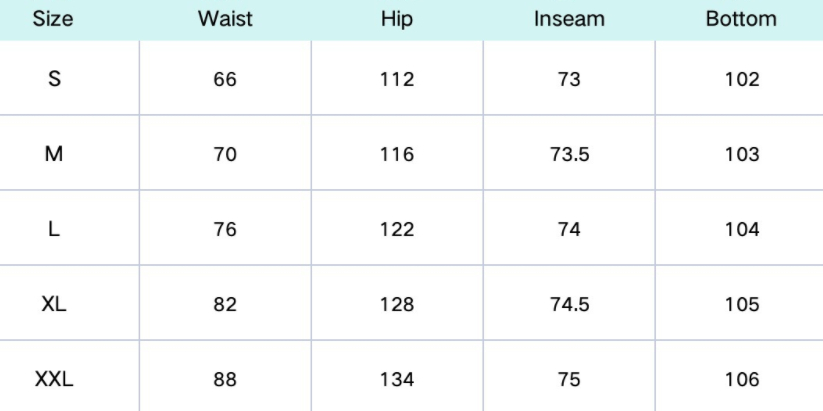Click hip value 116 for size M
Viewport: 823px width, 411px height.
coord(397,155)
